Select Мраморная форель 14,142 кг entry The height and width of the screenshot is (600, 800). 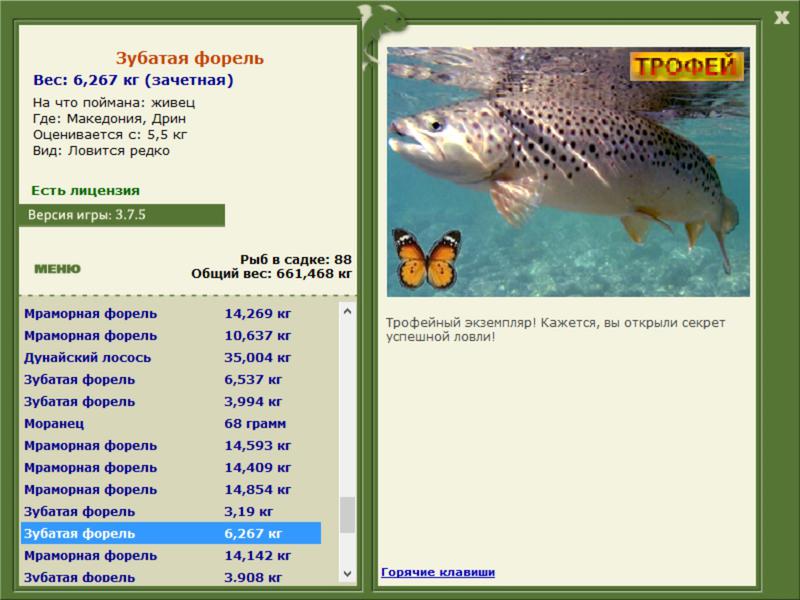coord(171,556)
